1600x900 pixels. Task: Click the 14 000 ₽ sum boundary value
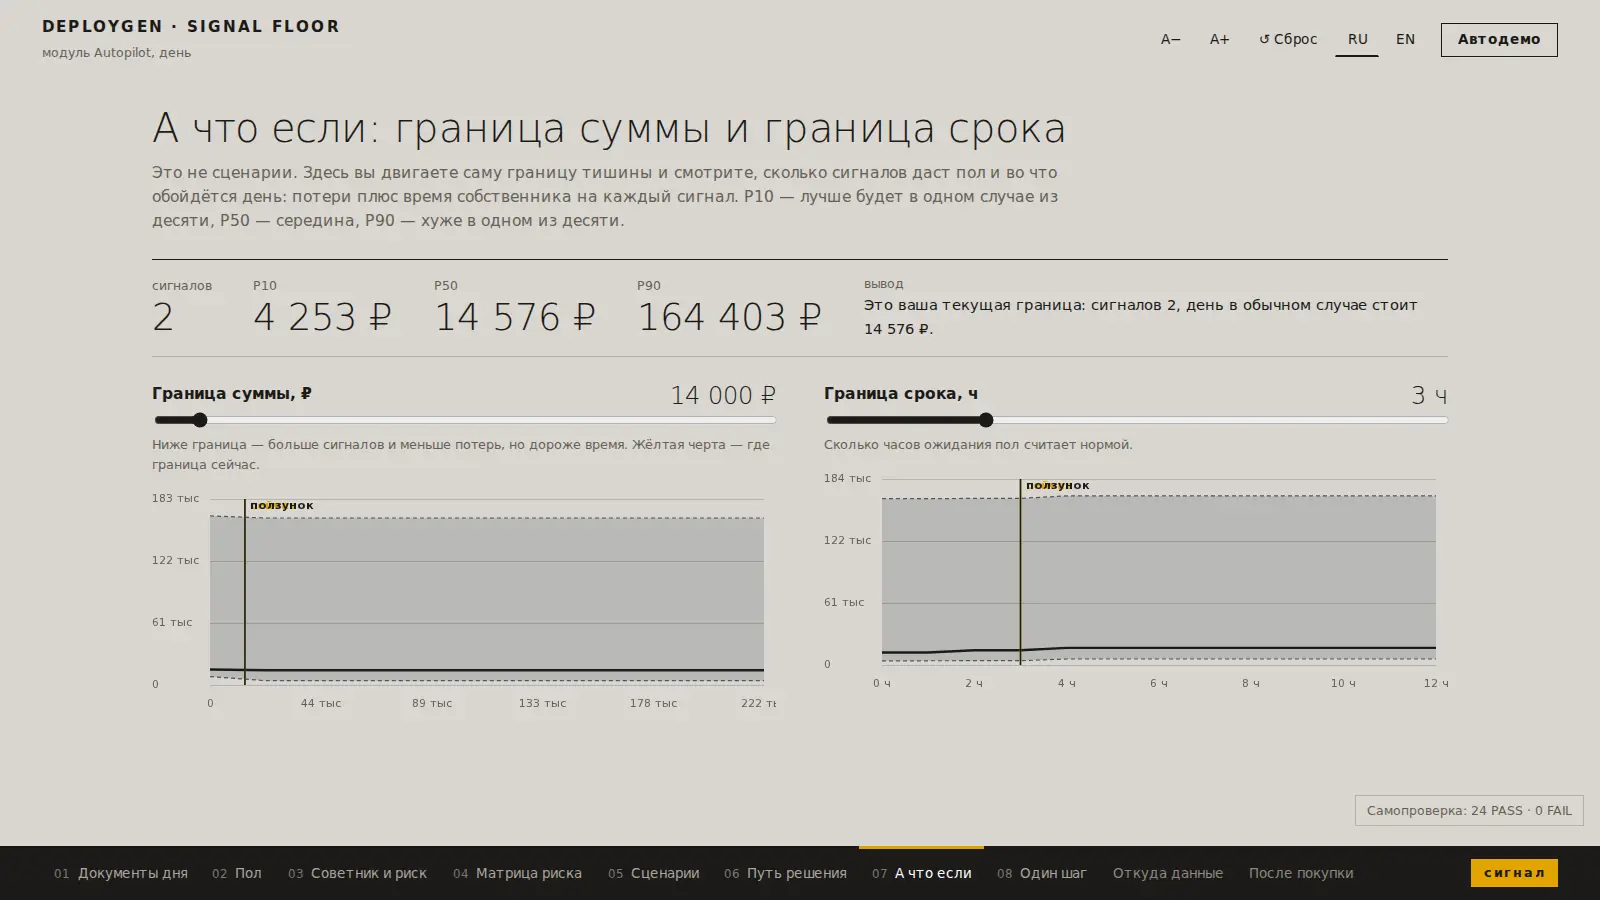click(x=723, y=396)
